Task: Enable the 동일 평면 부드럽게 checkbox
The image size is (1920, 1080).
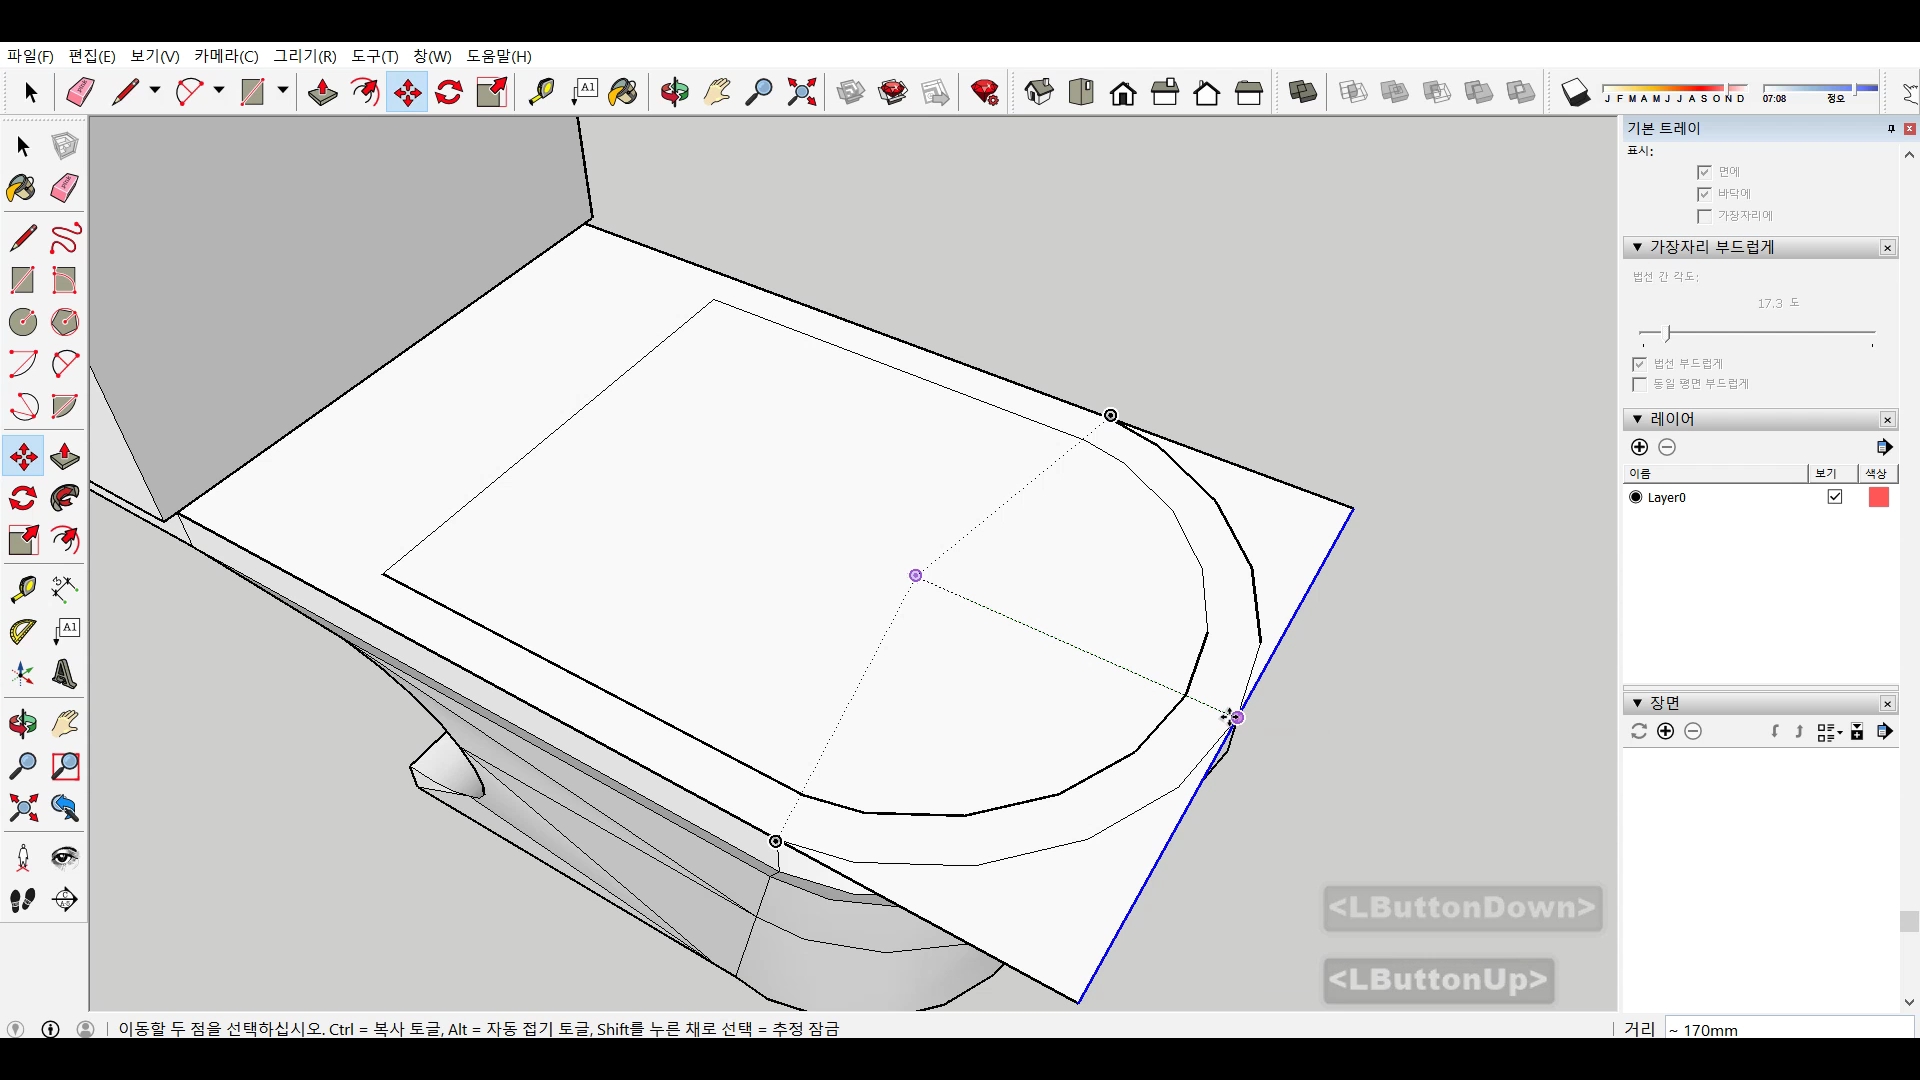Action: [1639, 384]
